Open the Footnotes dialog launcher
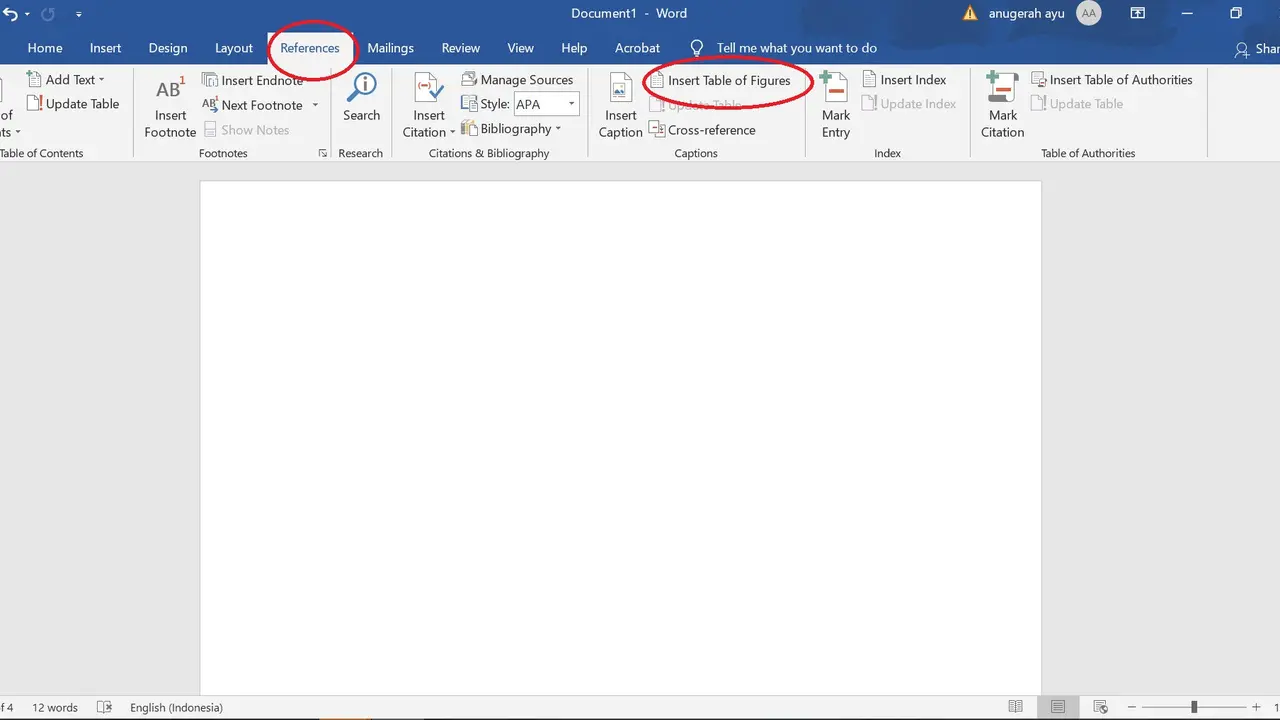 (x=322, y=152)
